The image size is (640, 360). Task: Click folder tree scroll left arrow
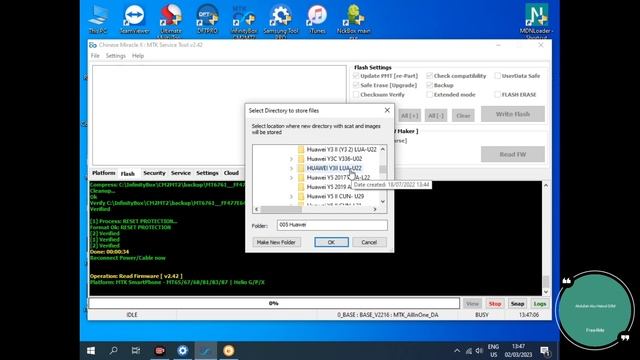coord(256,209)
